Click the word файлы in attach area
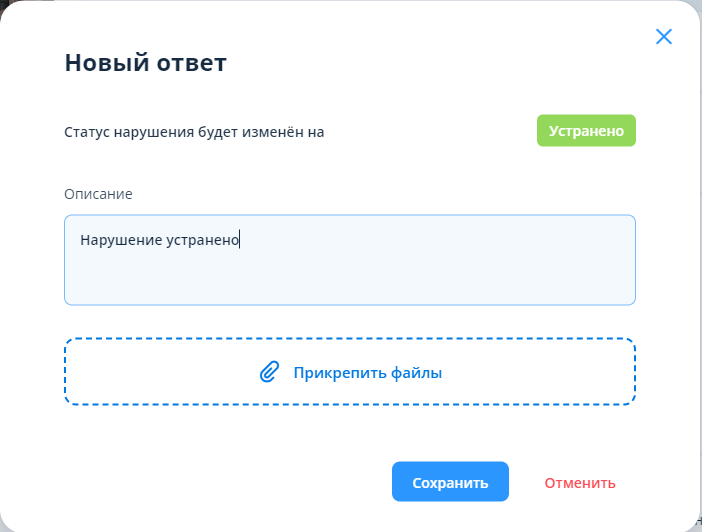This screenshot has width=702, height=532. (418, 373)
